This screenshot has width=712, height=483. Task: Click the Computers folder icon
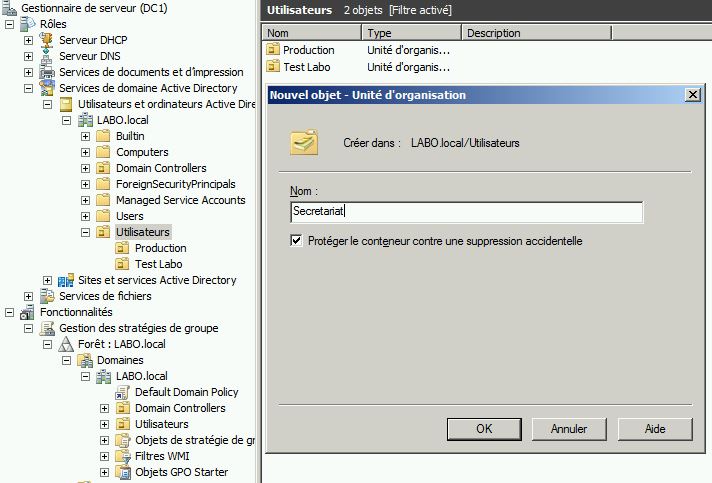pyautogui.click(x=104, y=152)
